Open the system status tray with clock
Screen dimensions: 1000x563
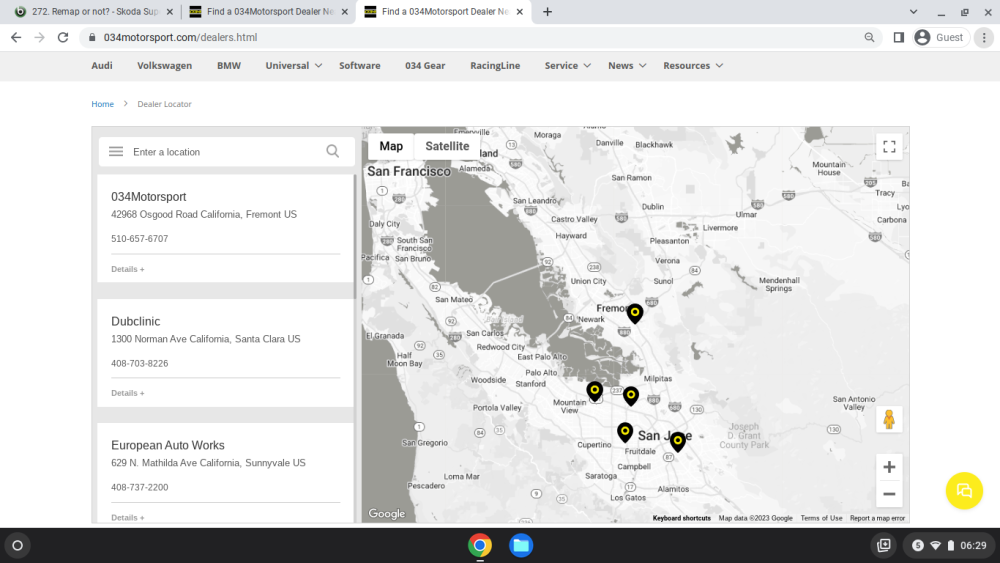click(x=950, y=545)
